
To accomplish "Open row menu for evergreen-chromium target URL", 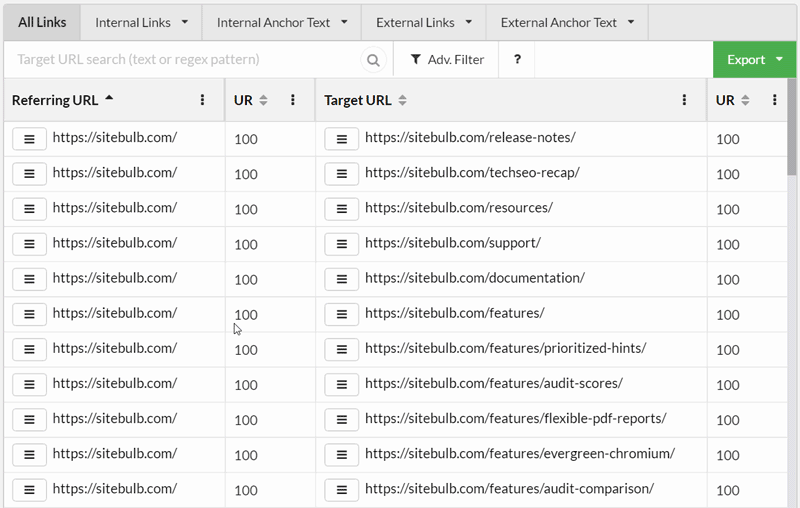I will pyautogui.click(x=341, y=455).
